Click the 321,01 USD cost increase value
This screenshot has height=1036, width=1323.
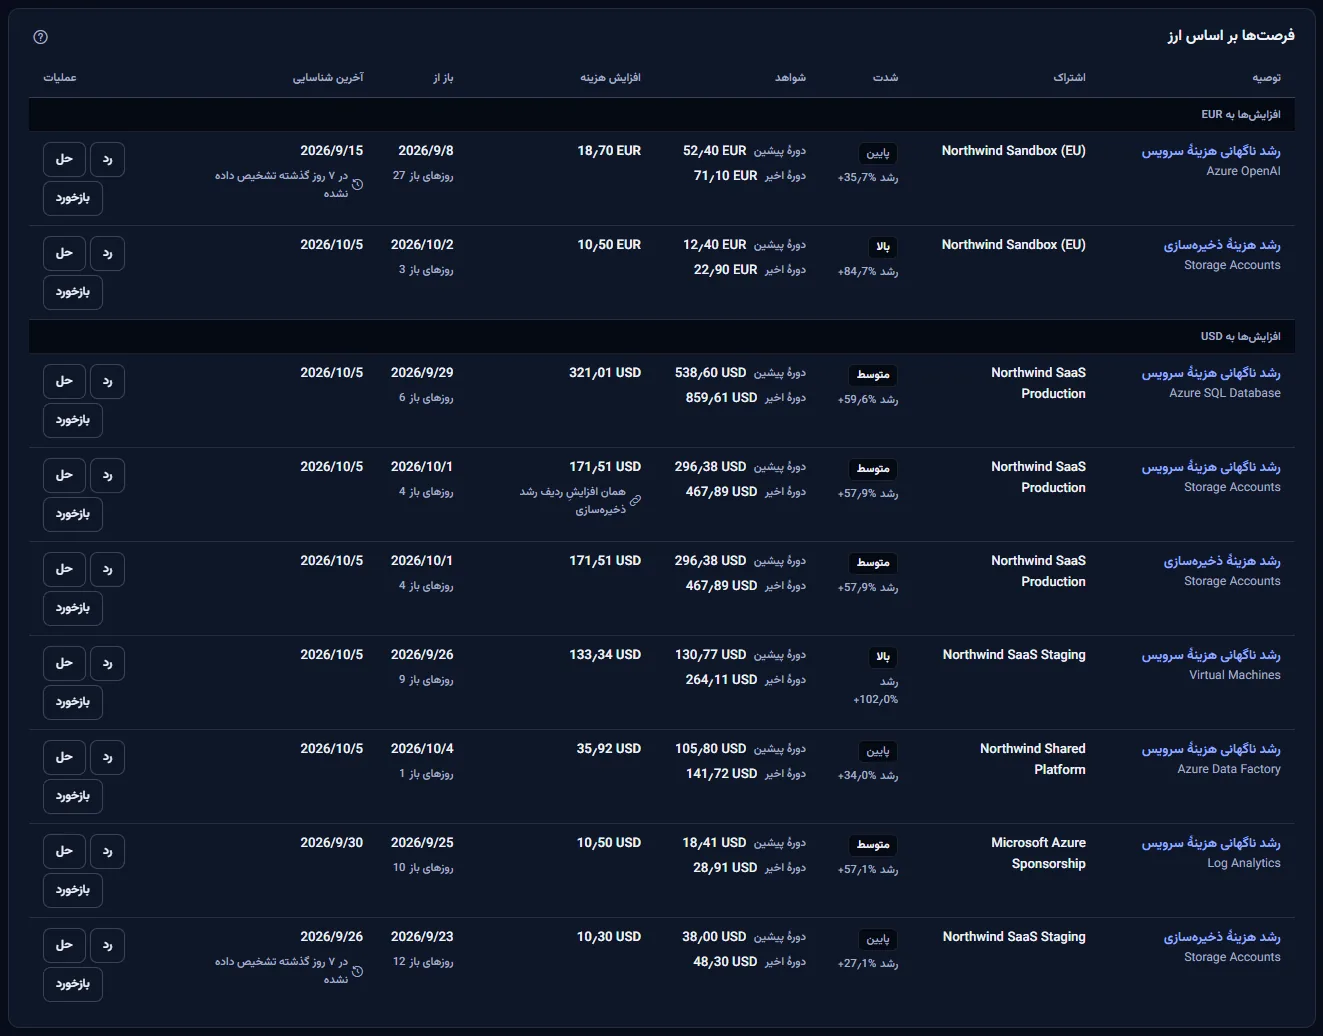605,373
